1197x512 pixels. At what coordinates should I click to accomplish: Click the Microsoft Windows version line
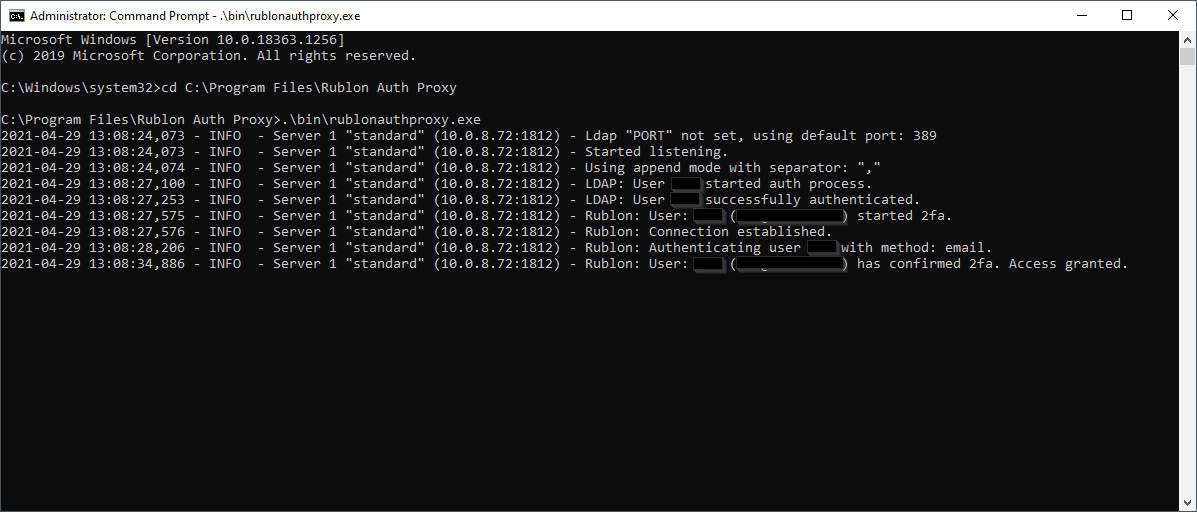point(173,40)
